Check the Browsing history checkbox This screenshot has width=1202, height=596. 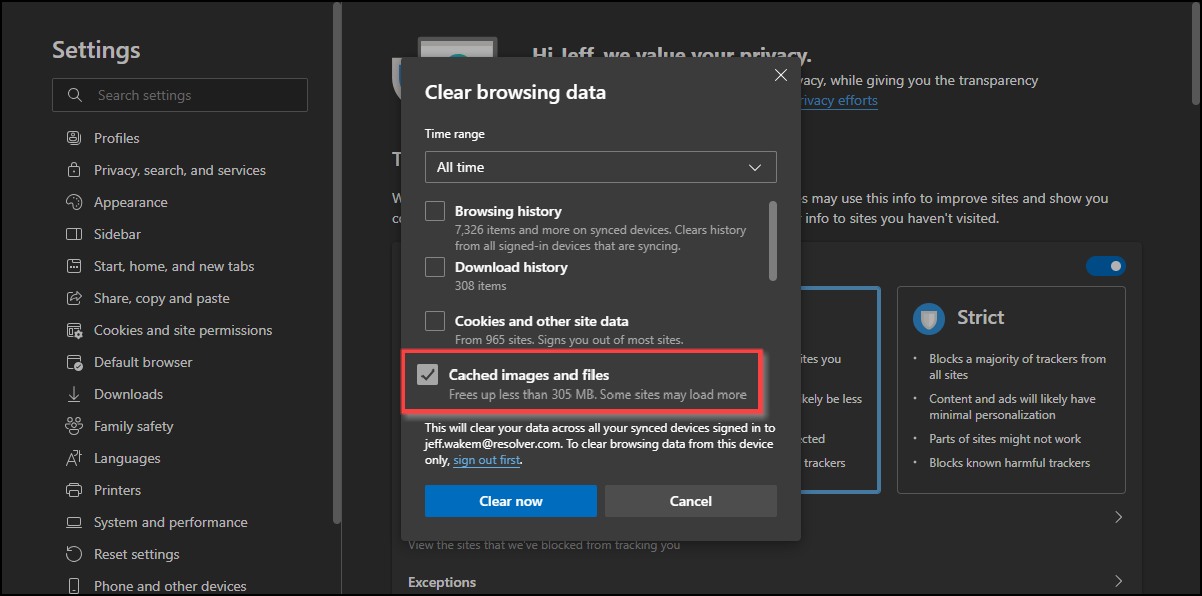pos(435,211)
